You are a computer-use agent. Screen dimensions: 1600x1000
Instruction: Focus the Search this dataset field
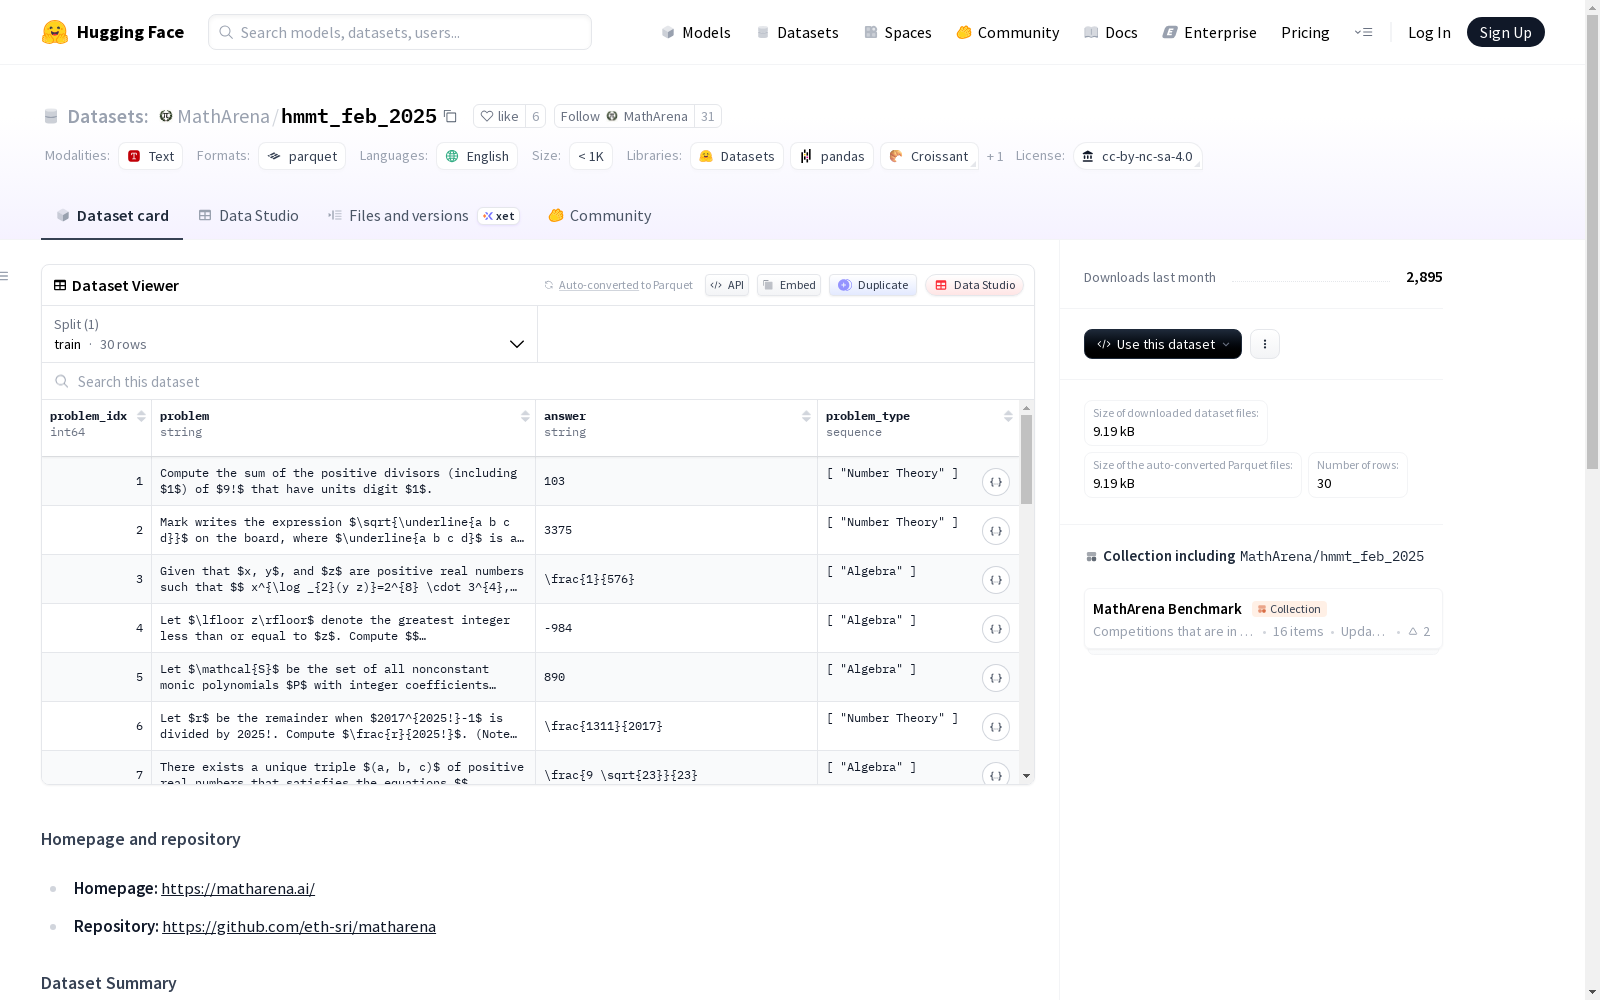[x=538, y=381]
